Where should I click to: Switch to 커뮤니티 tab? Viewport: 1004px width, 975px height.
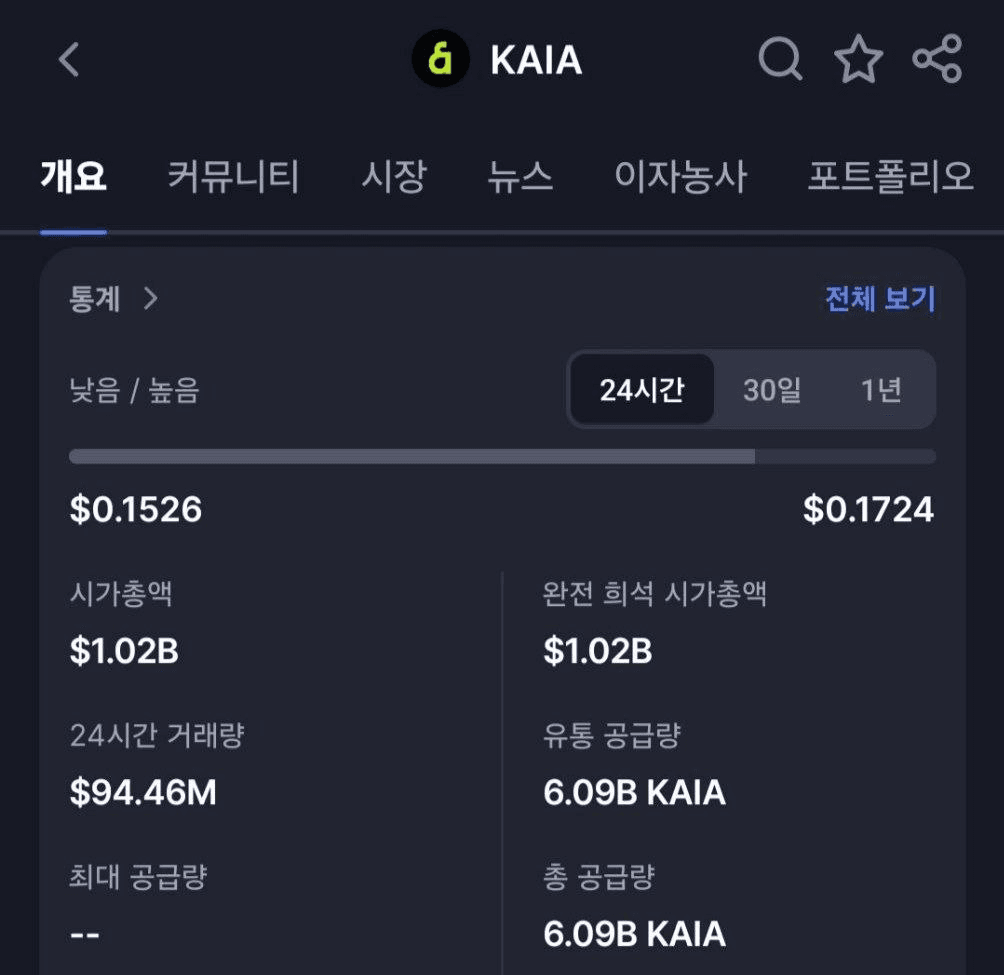[234, 176]
